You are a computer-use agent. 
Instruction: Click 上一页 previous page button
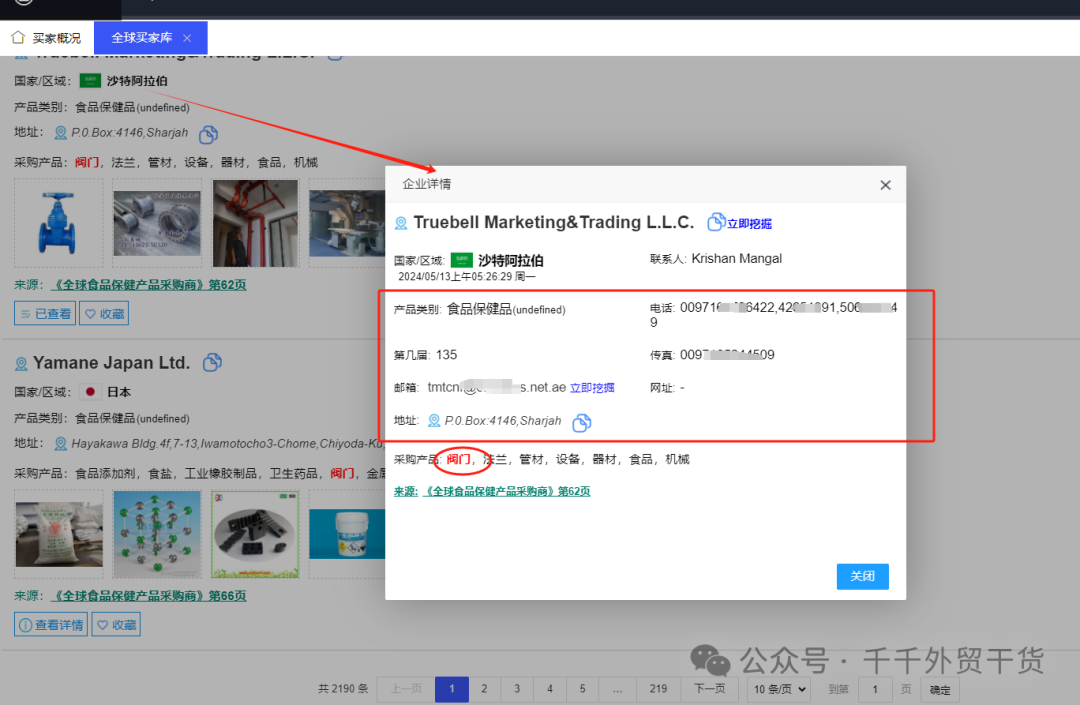point(406,689)
